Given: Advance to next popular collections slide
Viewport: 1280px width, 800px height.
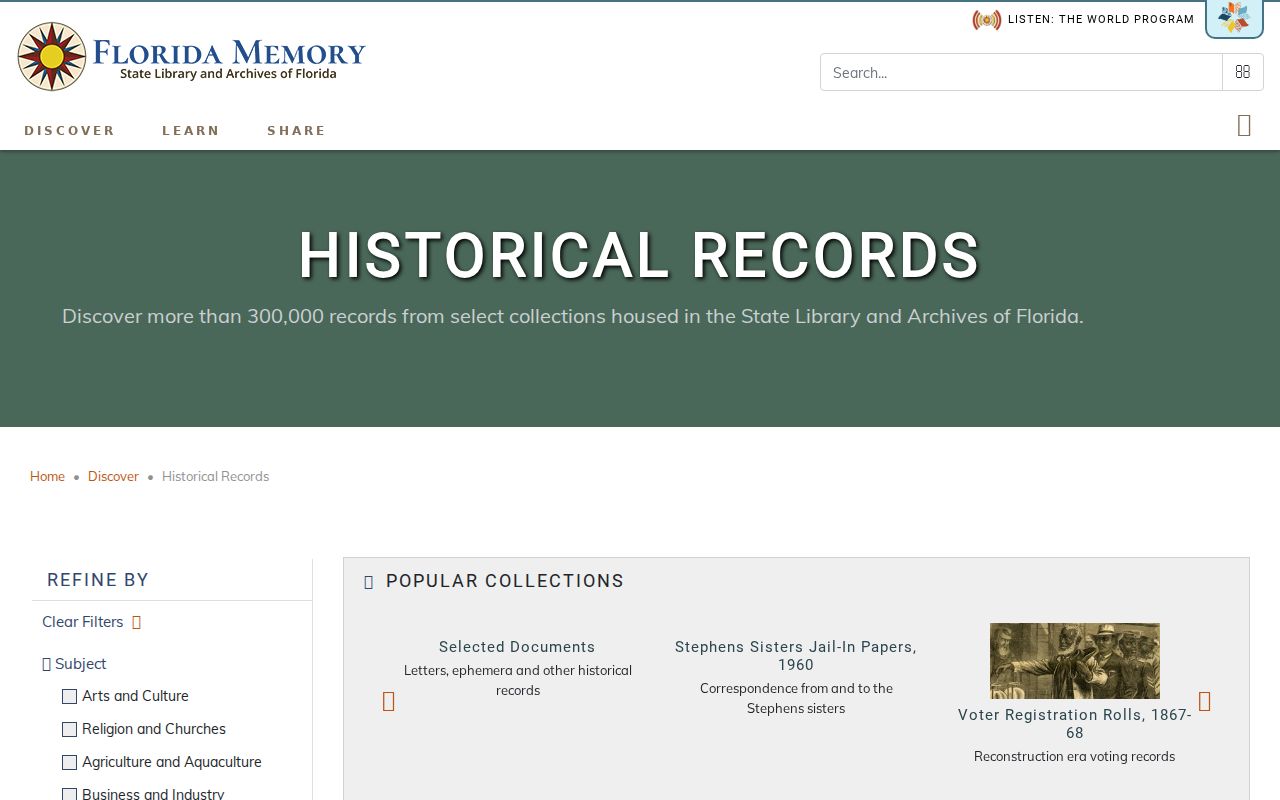Looking at the screenshot, I should coord(1204,702).
